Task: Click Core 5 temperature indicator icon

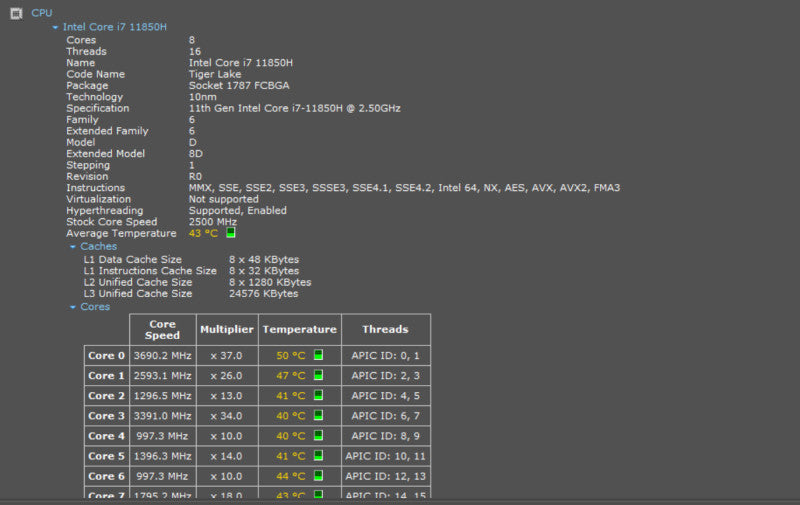Action: (318, 455)
